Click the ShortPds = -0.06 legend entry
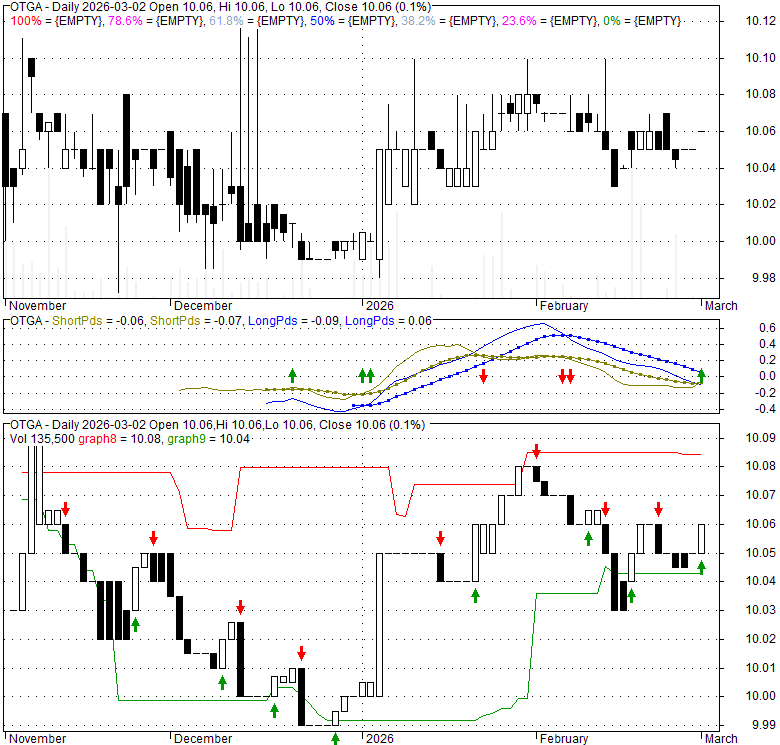This screenshot has width=780, height=745. point(98,321)
